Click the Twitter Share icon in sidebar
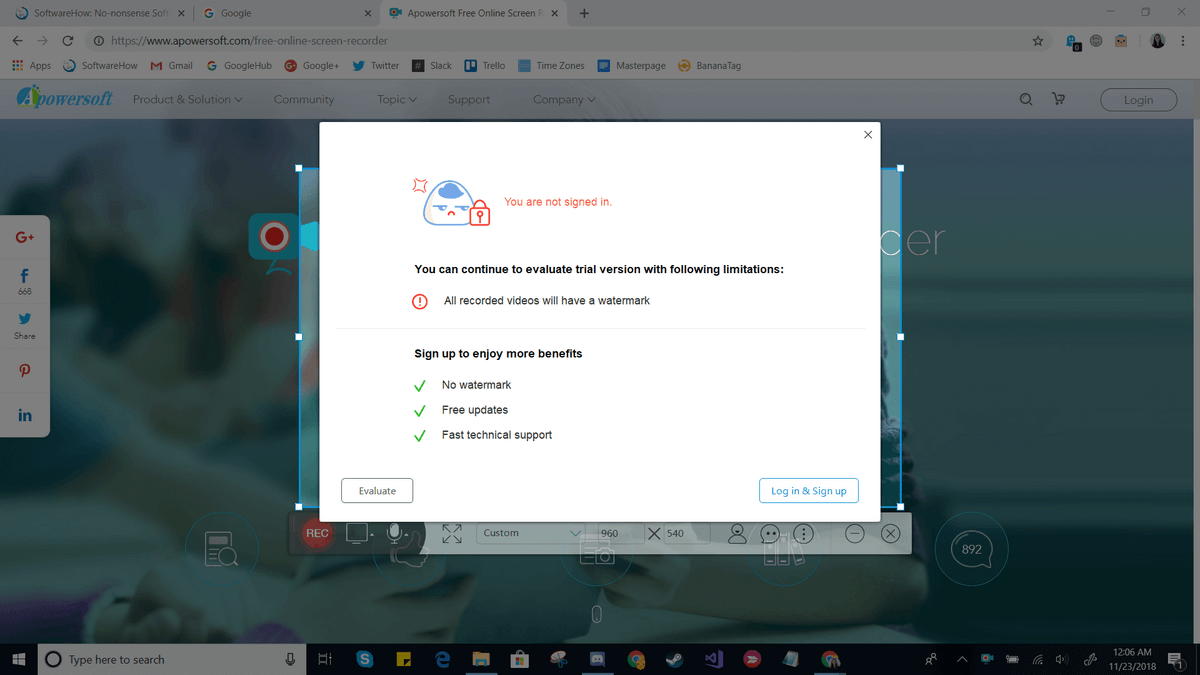1200x675 pixels. [x=25, y=324]
